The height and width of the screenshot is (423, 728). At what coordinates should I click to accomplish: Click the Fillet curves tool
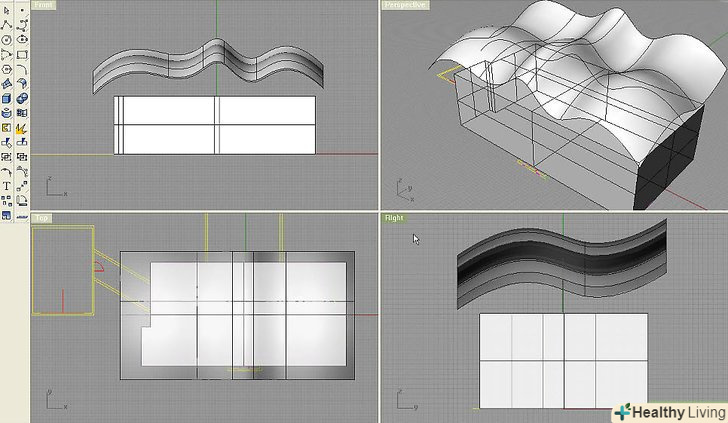[21, 69]
